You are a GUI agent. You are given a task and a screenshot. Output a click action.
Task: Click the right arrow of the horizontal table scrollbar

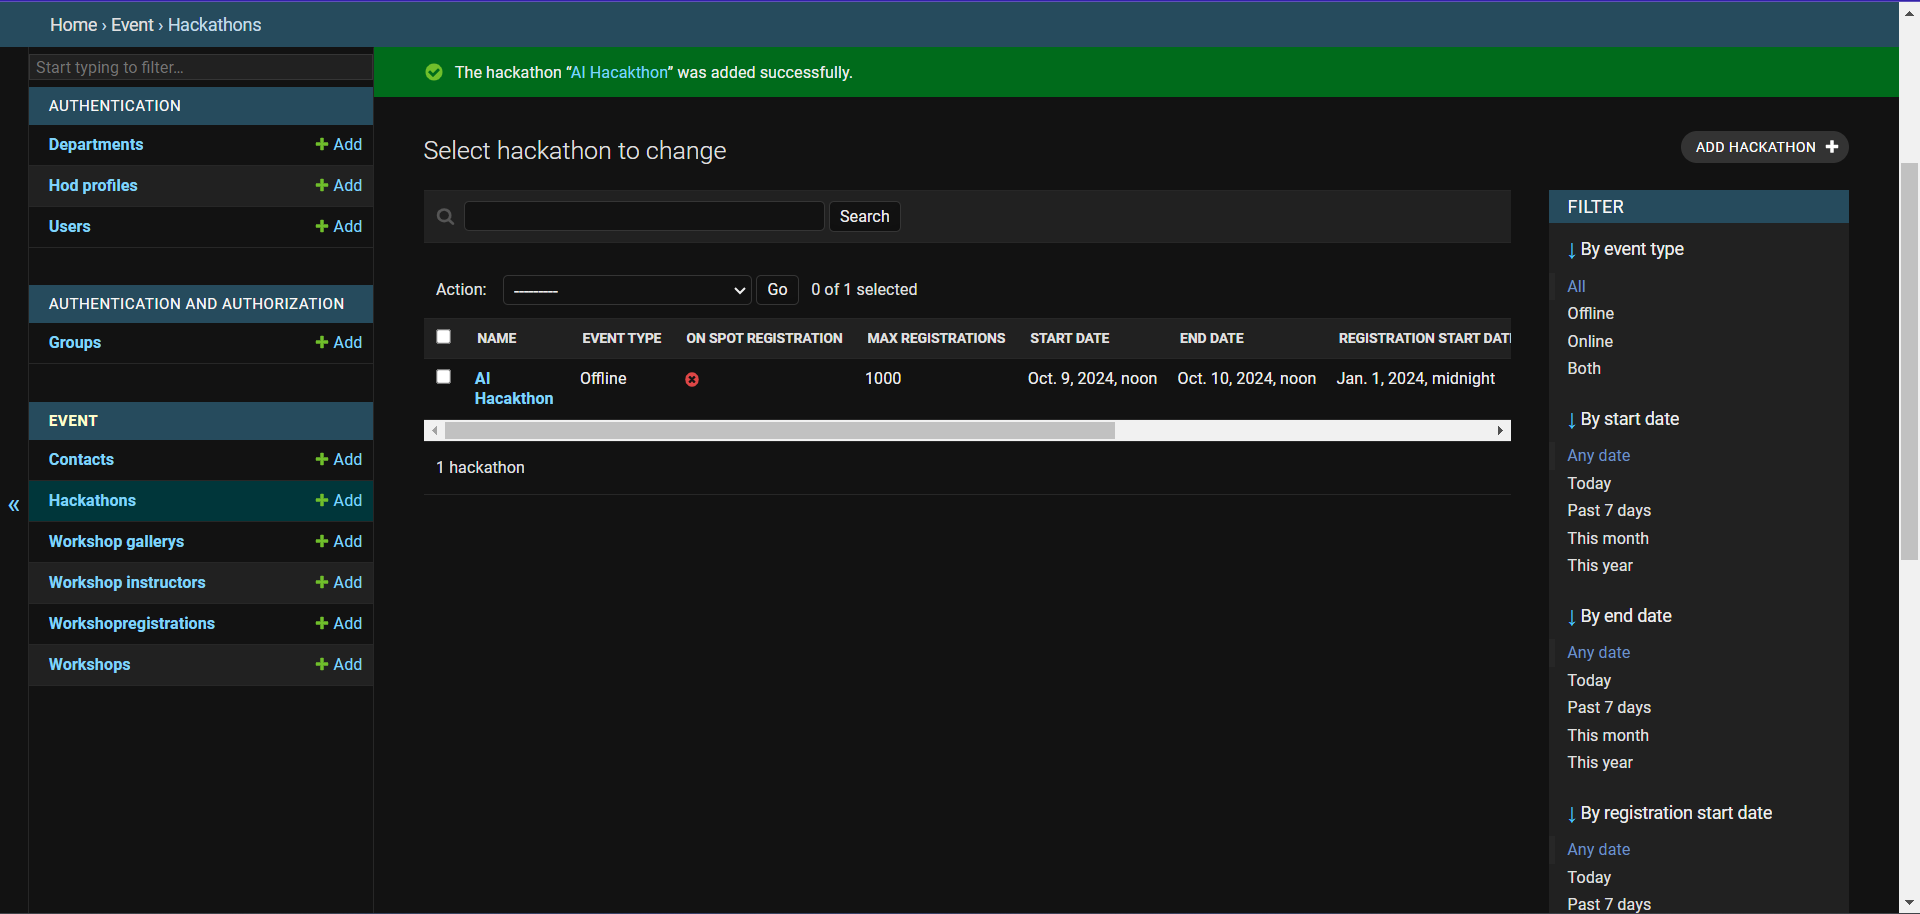click(1500, 431)
